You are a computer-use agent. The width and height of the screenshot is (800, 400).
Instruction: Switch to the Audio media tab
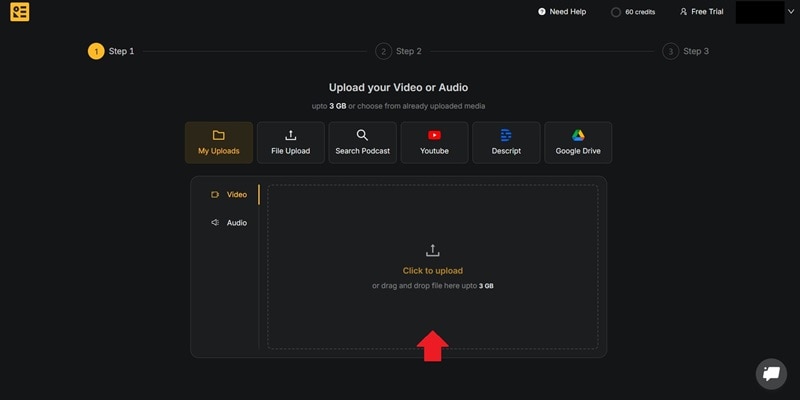(229, 222)
